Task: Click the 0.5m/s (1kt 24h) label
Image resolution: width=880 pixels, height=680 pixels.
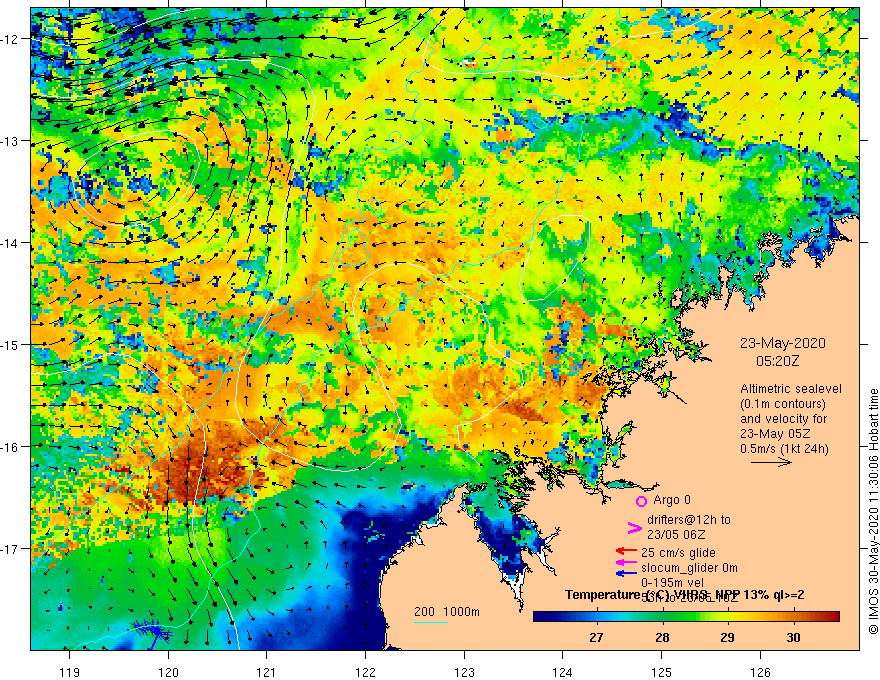Action: coord(784,449)
